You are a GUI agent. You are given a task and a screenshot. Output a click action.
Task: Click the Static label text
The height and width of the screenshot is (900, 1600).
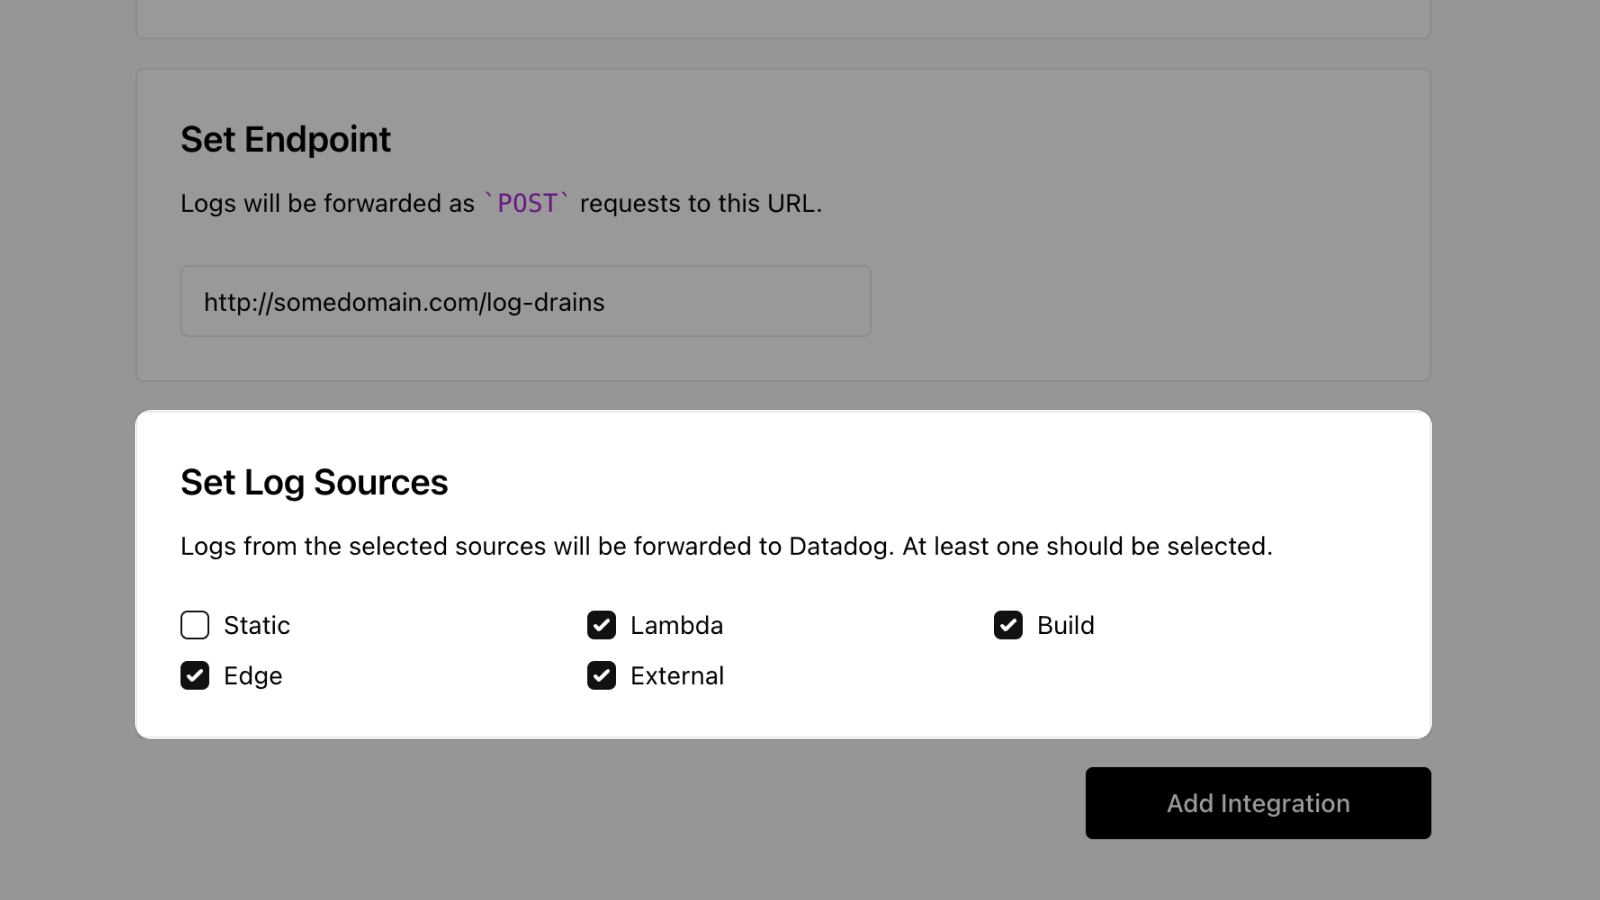click(256, 625)
